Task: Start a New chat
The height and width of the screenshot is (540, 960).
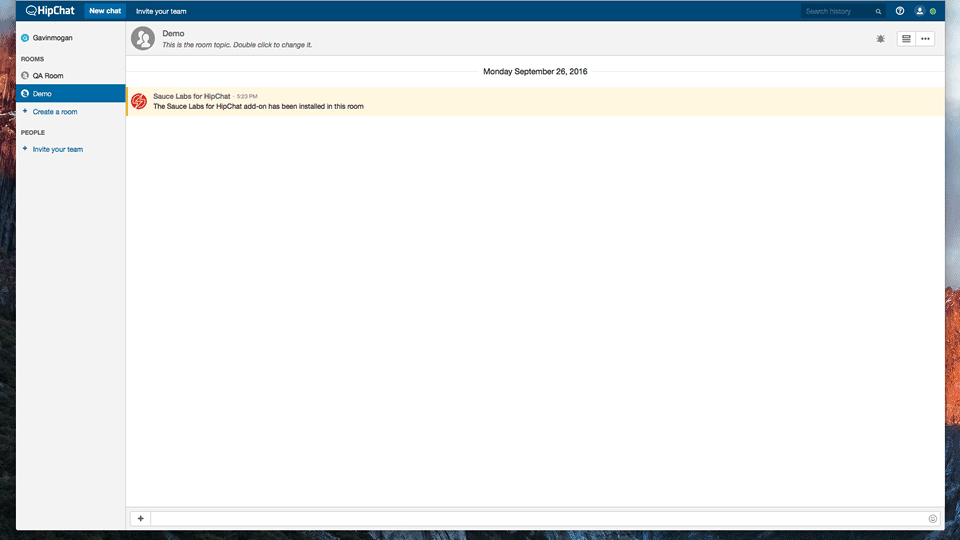Action: (105, 11)
